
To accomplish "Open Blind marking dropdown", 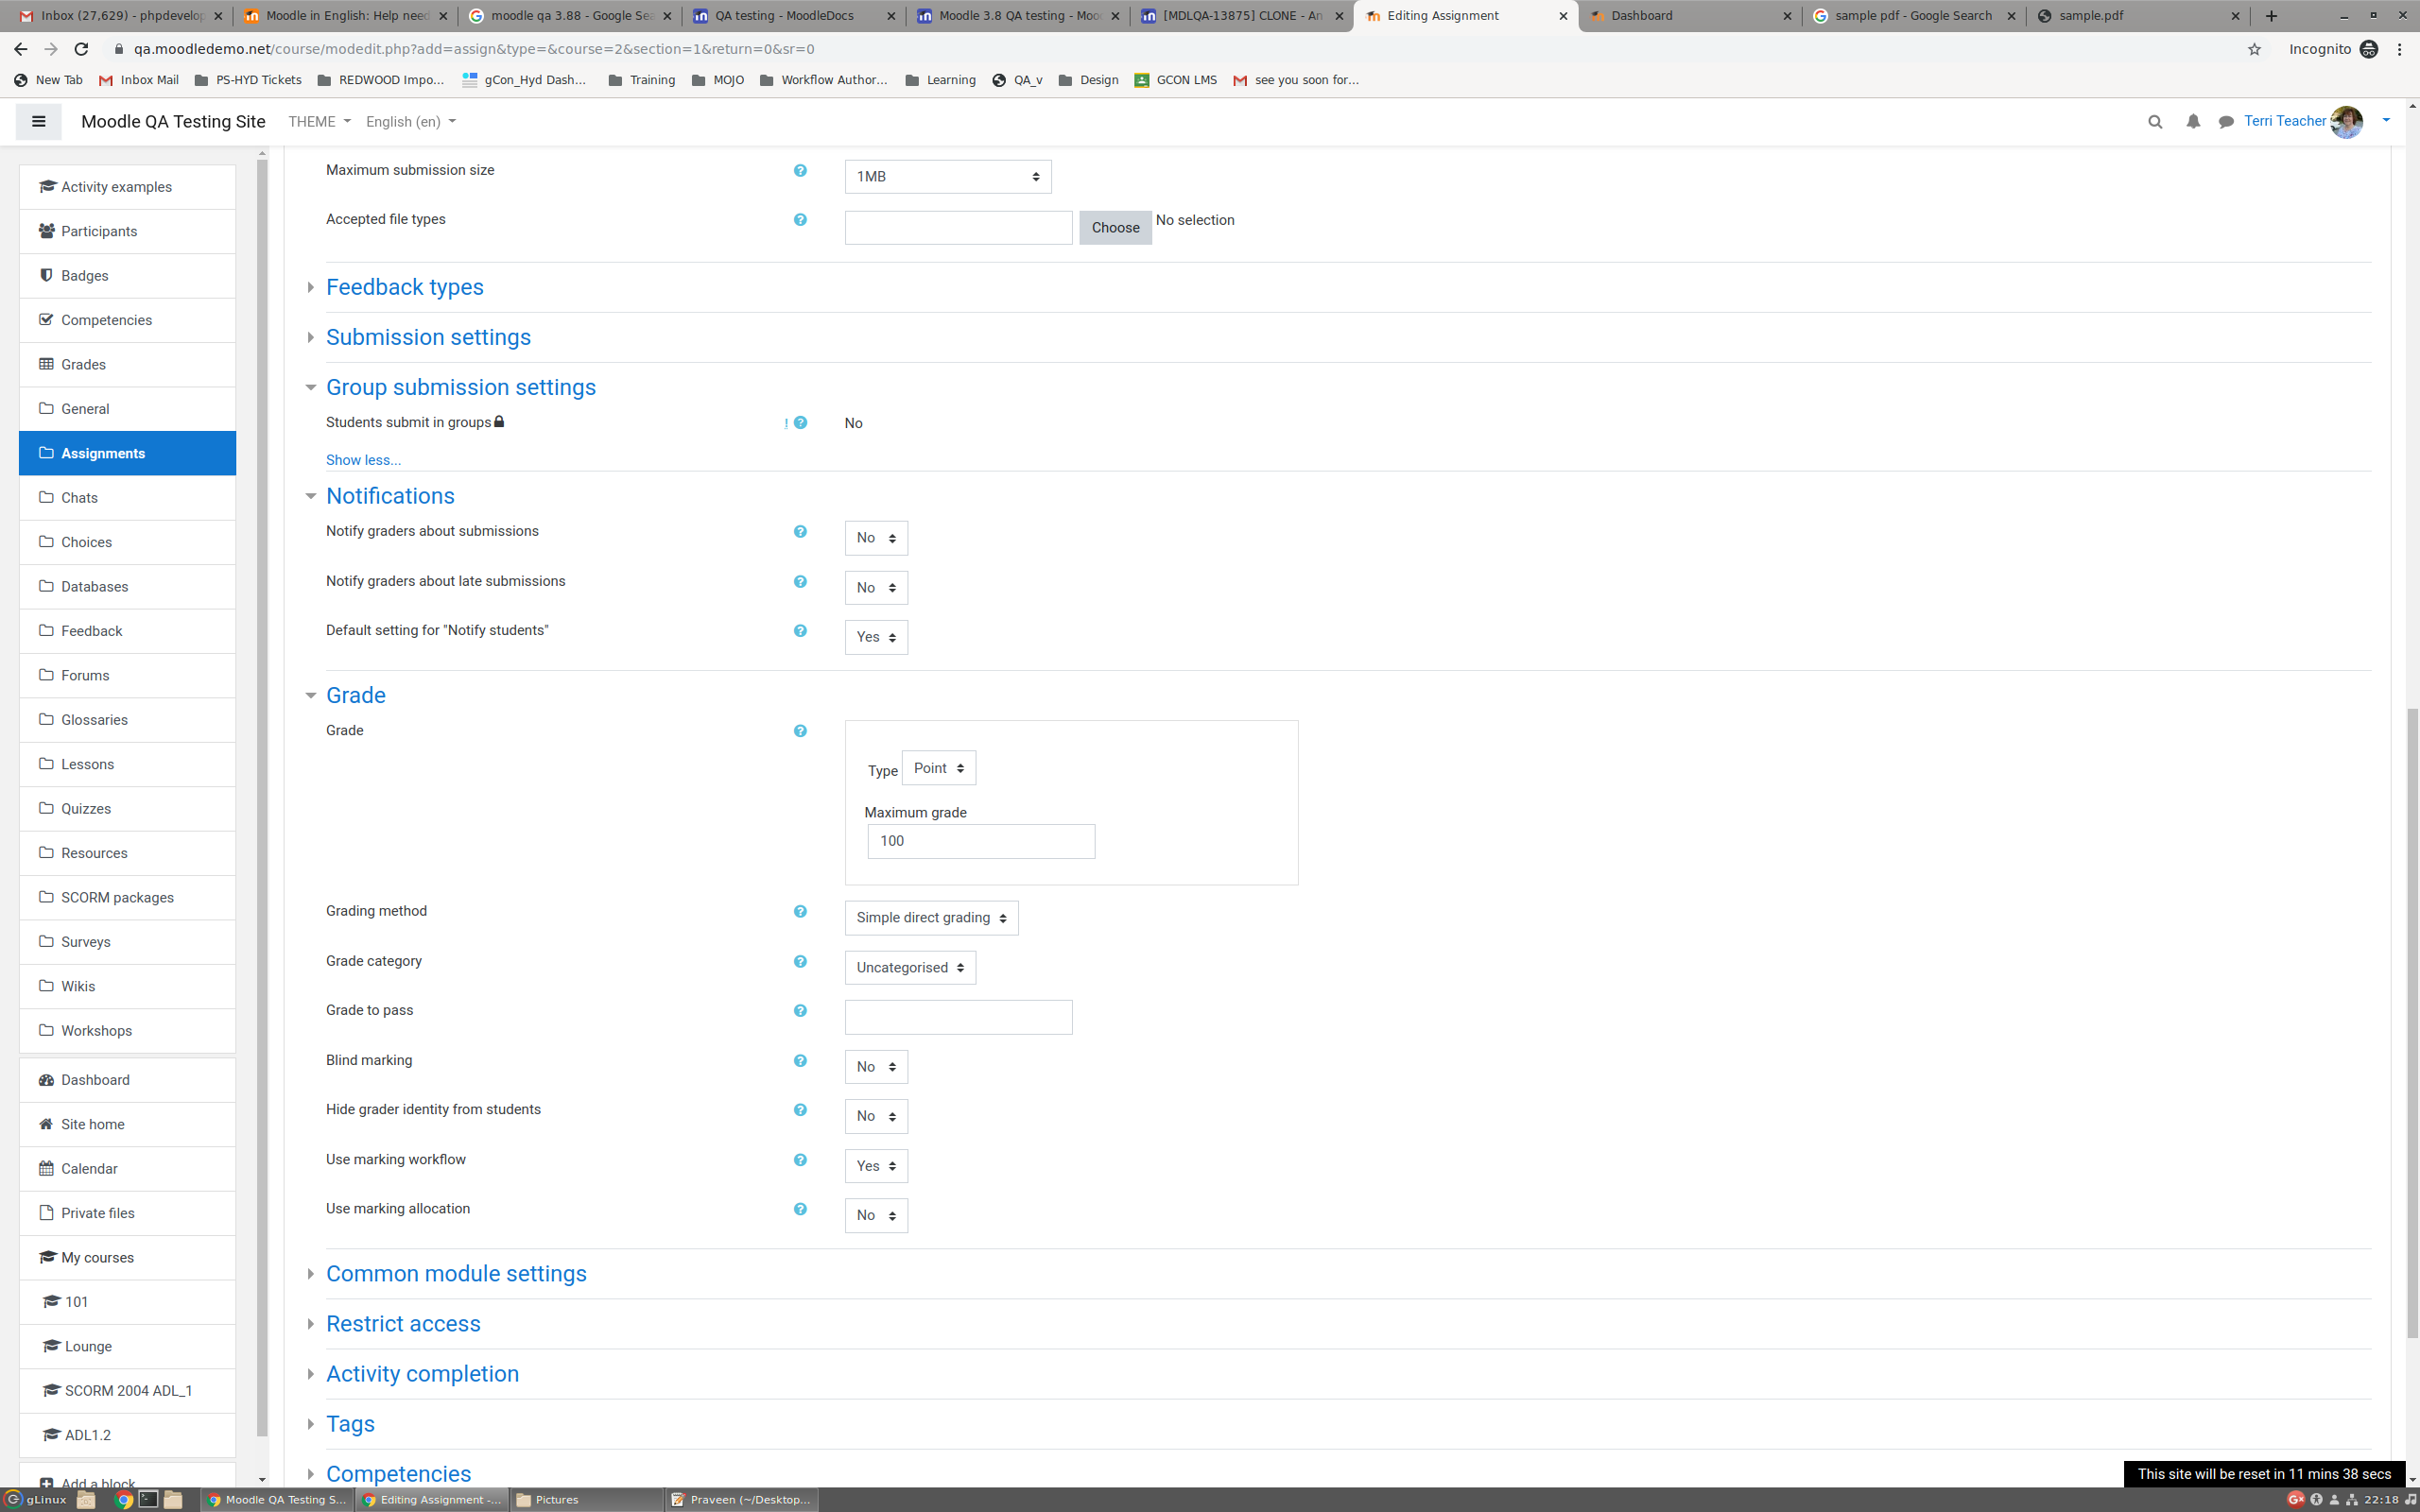I will tap(876, 1067).
